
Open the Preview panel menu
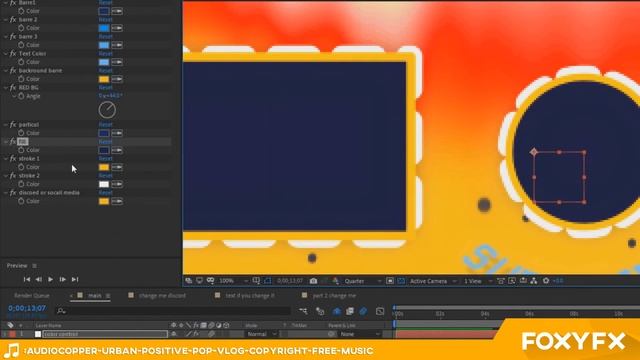(x=35, y=266)
